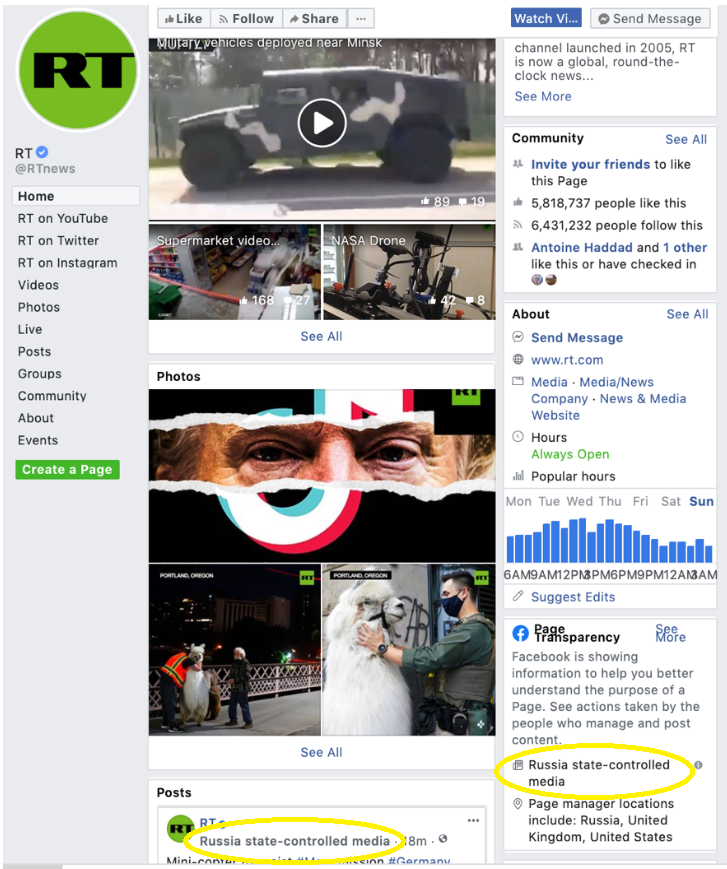
Task: Click Invite your friends link
Action: (x=590, y=164)
